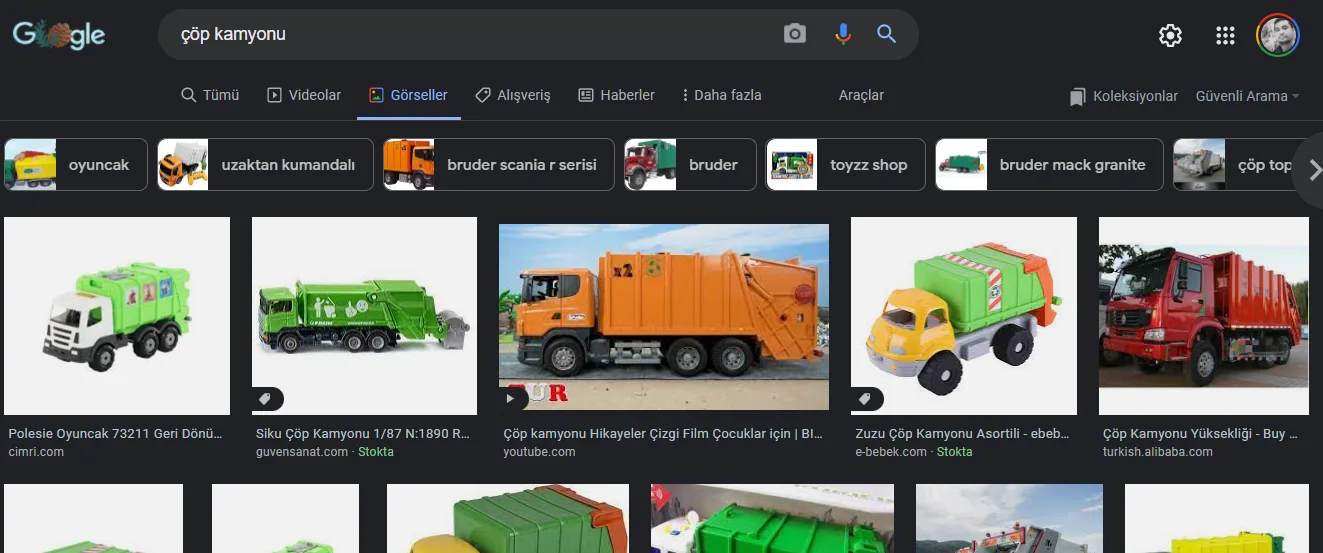Screen dimensions: 1323x553
Task: Click into the search box with 'çöp kamyonu'
Action: pyautogui.click(x=470, y=34)
